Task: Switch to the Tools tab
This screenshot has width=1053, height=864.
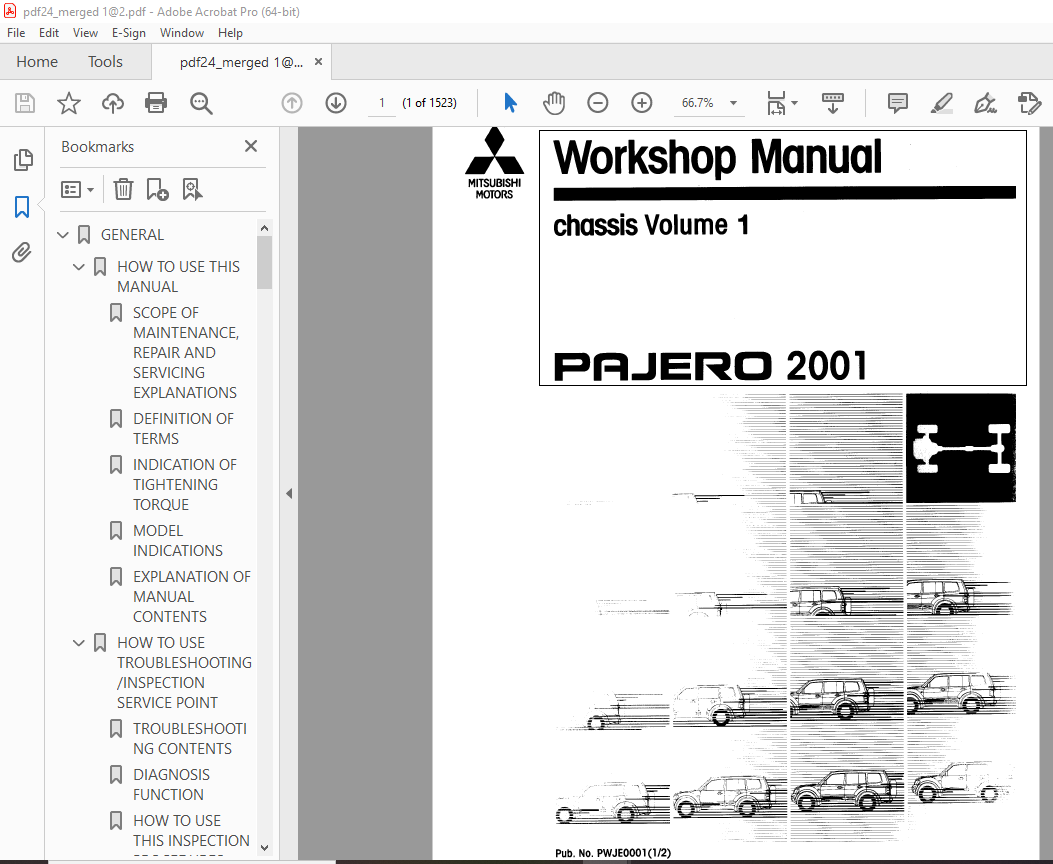Action: [x=105, y=62]
